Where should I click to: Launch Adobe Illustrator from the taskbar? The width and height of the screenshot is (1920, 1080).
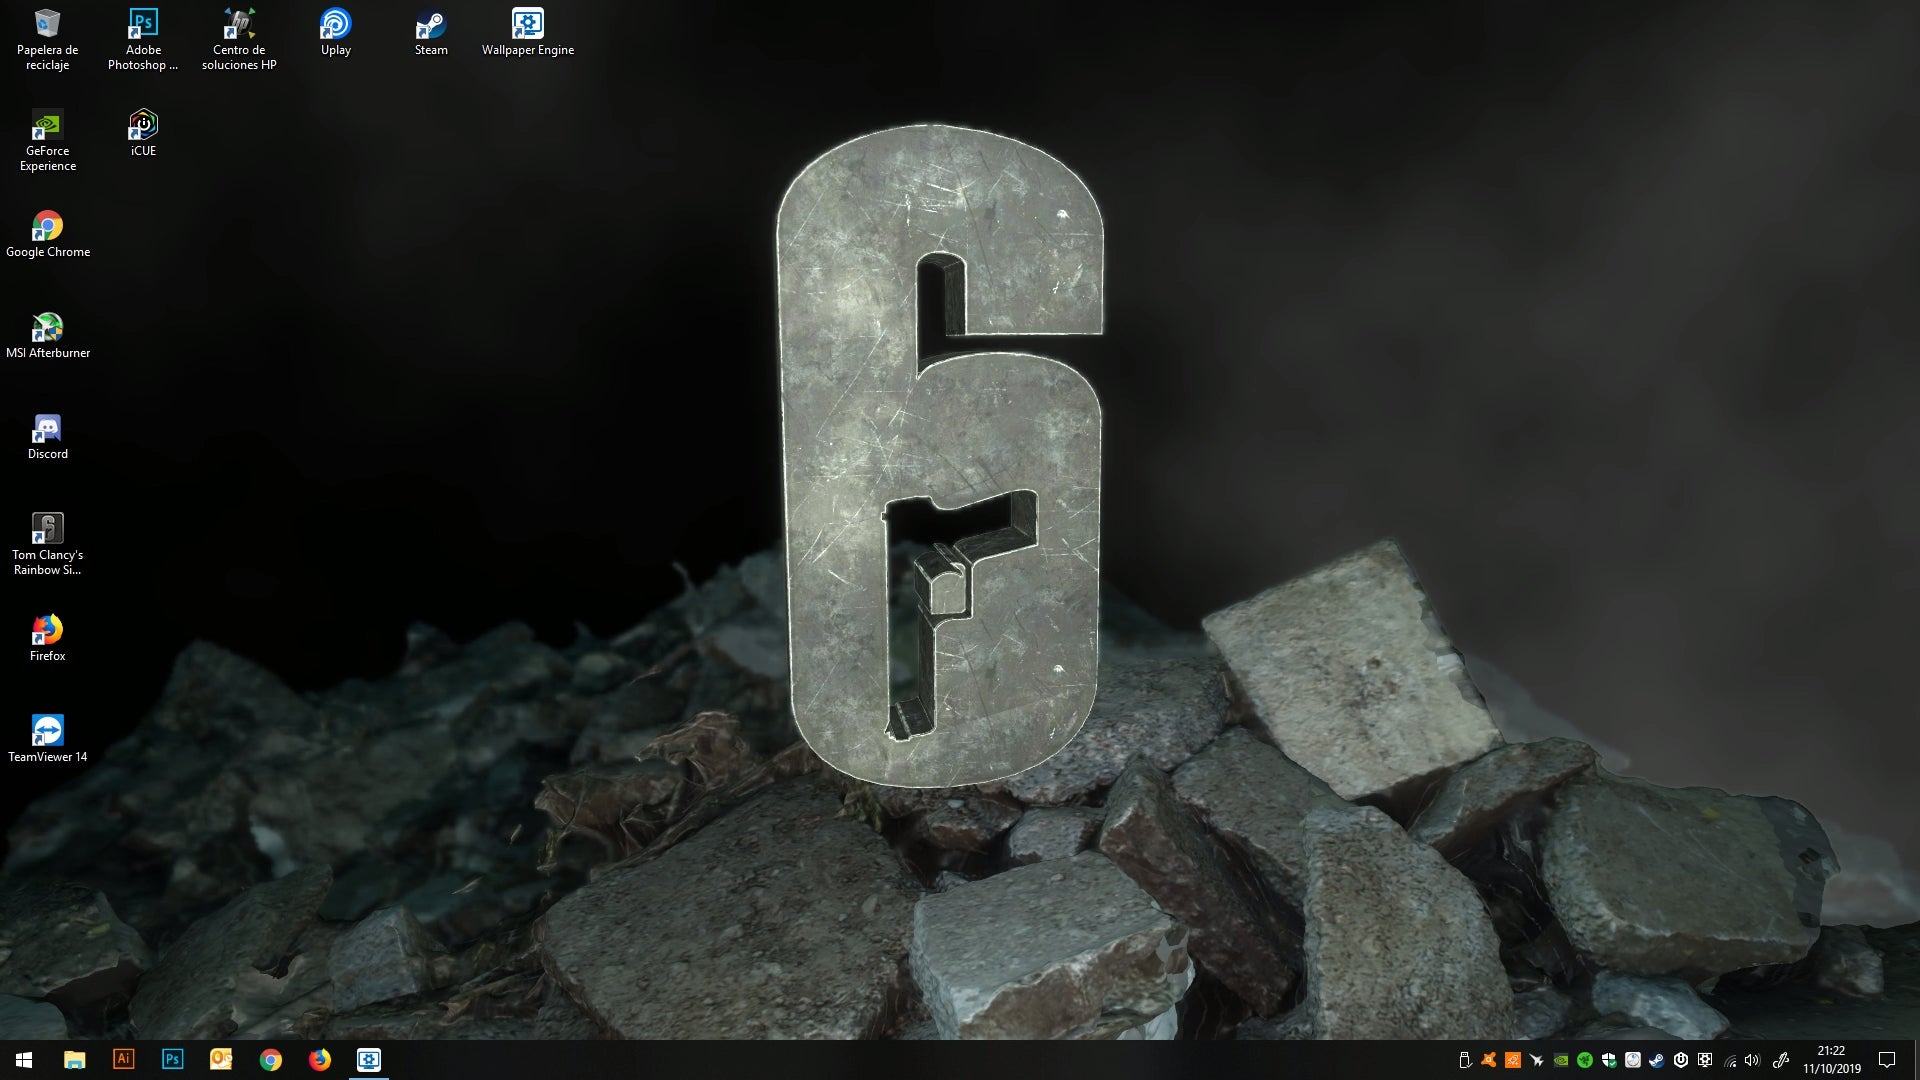pyautogui.click(x=123, y=1060)
